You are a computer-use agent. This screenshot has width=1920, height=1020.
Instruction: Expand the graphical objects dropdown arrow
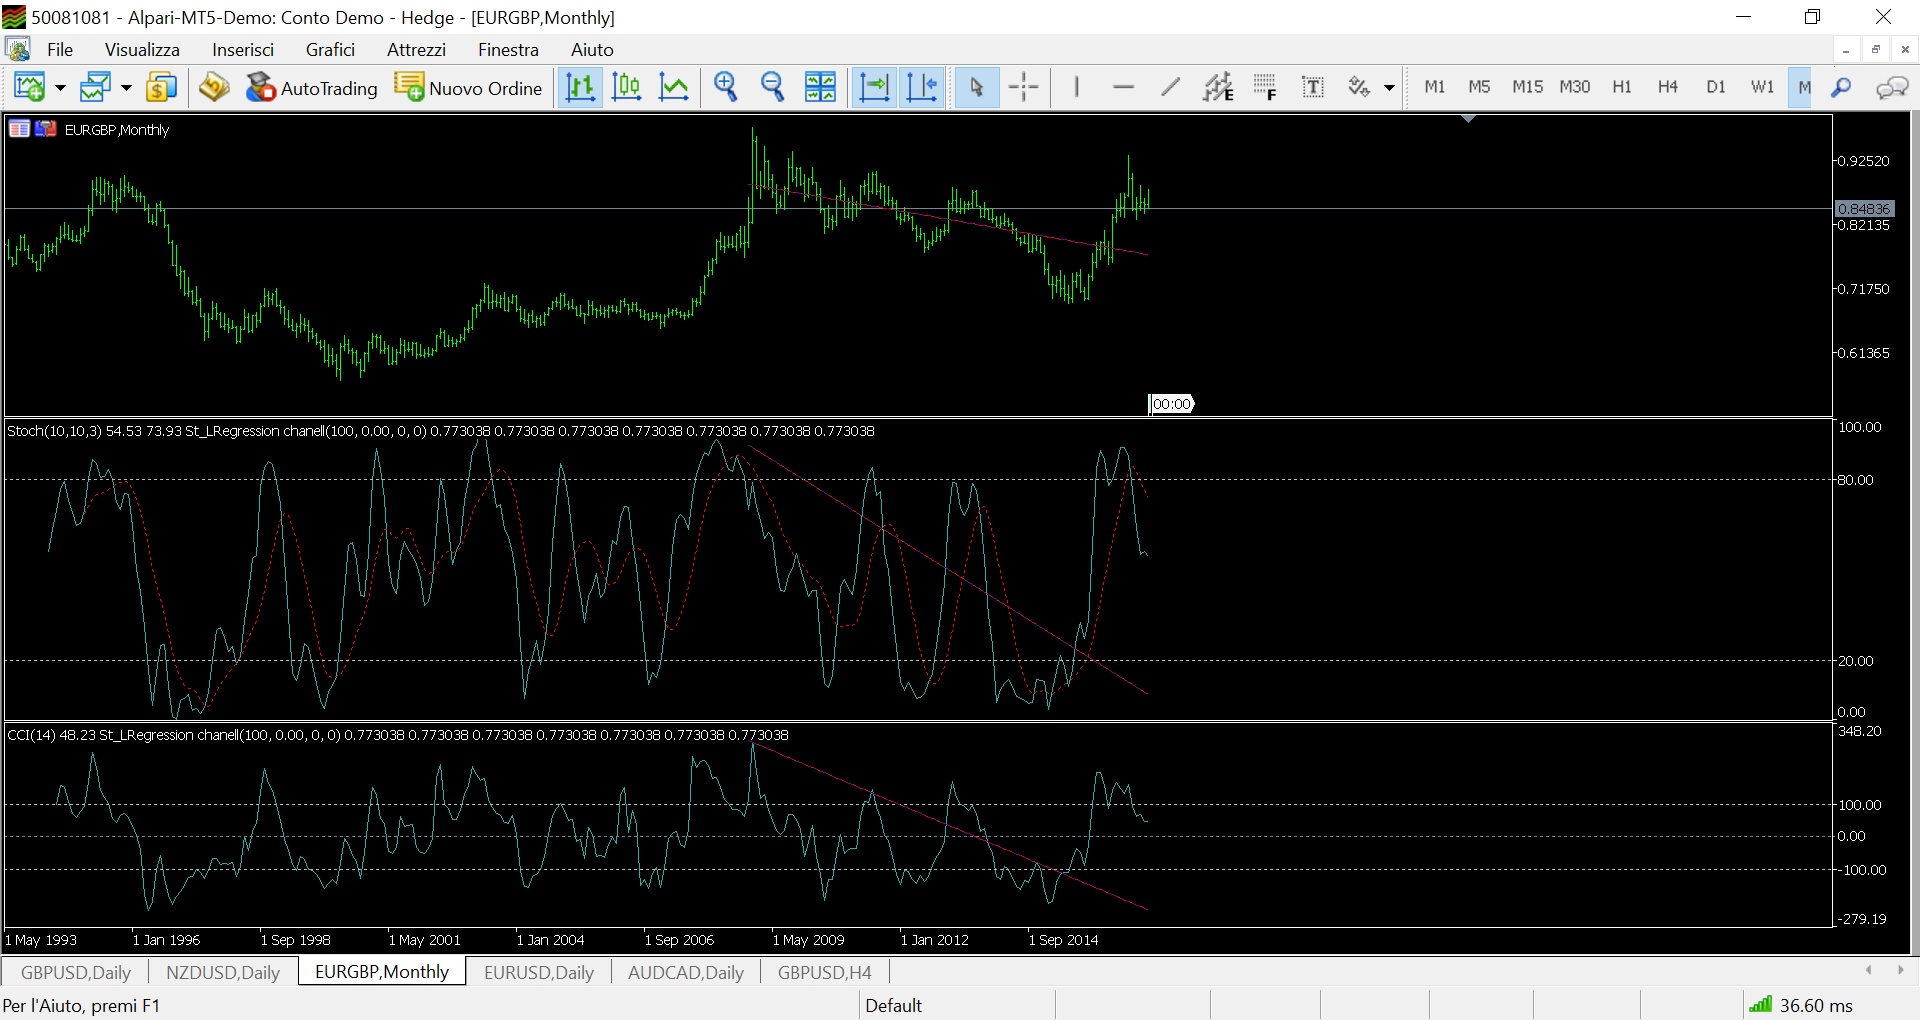[x=1389, y=88]
